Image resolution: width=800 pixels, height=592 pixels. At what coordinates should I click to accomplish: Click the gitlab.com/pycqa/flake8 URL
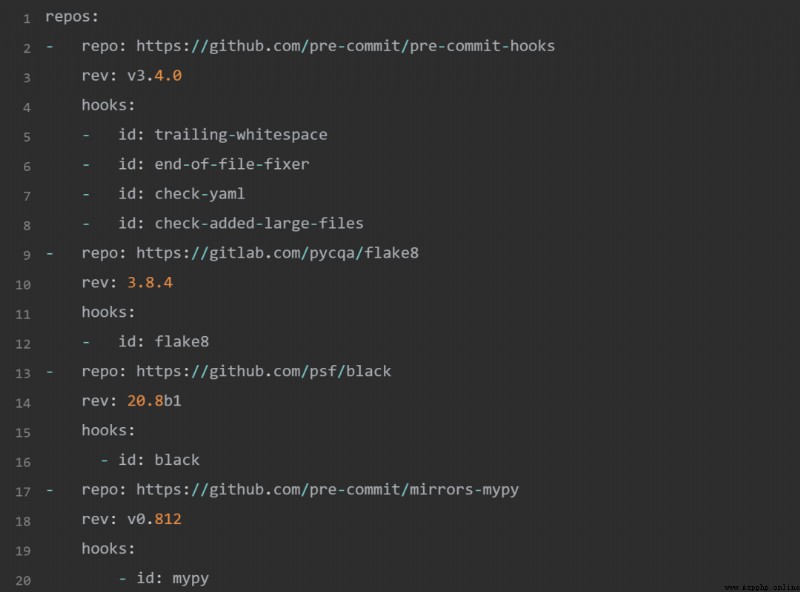278,253
